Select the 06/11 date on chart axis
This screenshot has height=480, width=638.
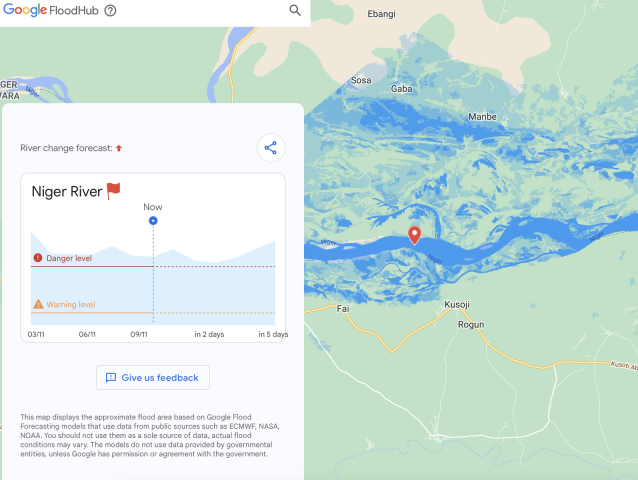87,334
